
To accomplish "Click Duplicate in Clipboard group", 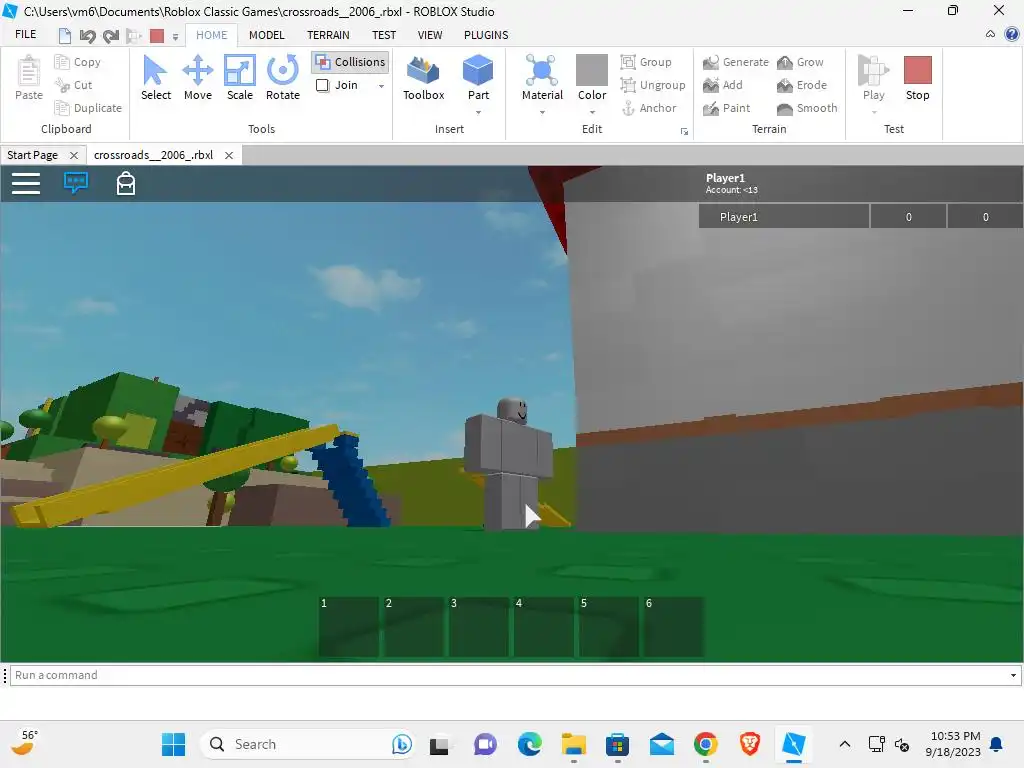I will click(88, 108).
